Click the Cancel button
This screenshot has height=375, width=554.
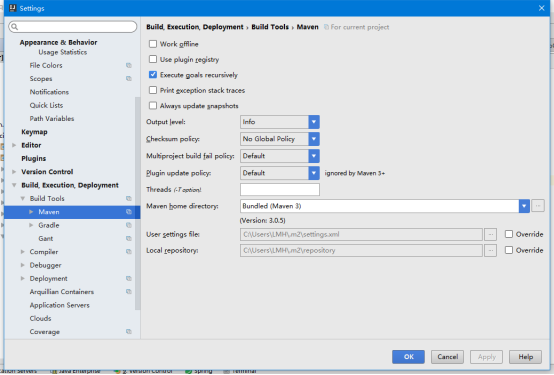click(447, 357)
